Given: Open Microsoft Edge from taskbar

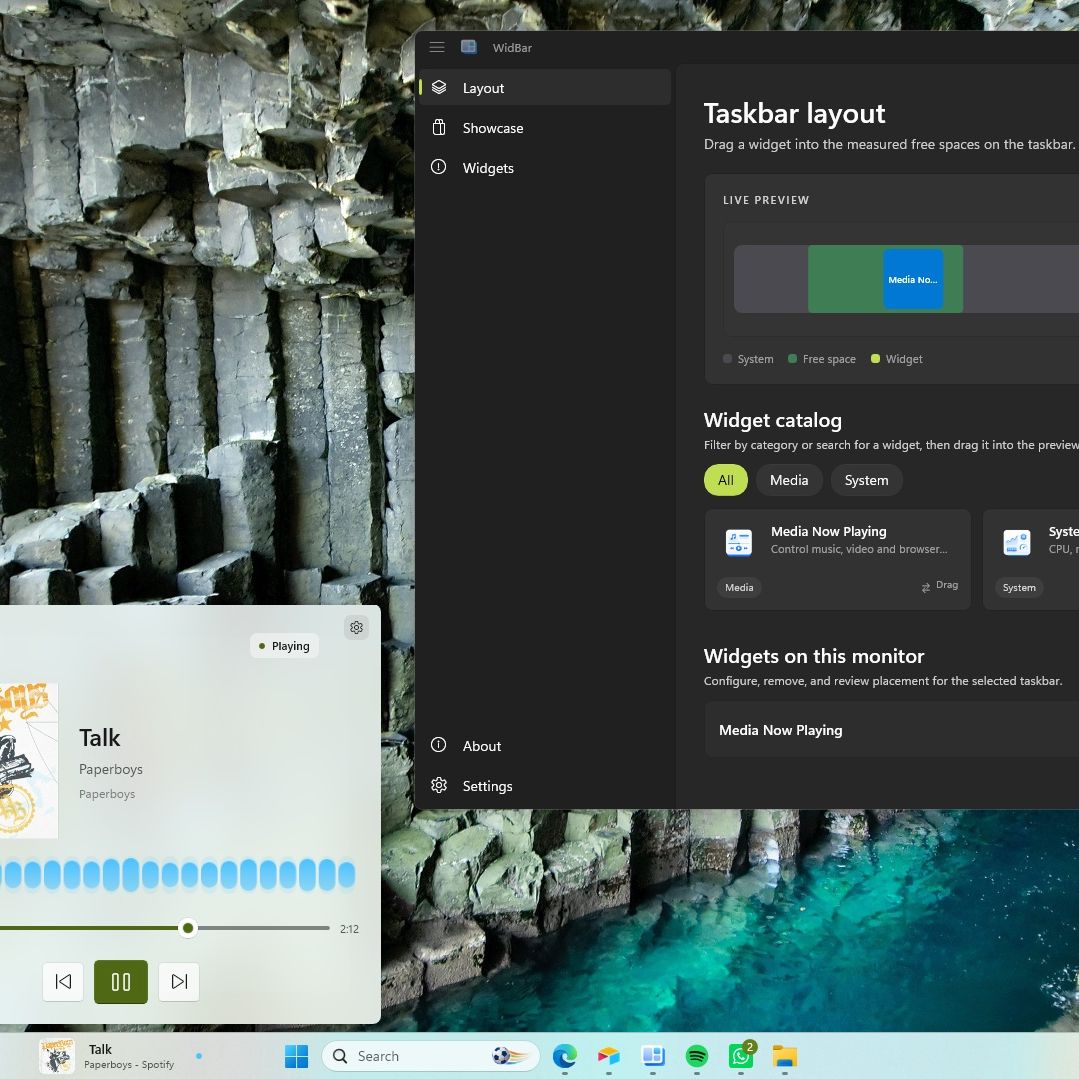Looking at the screenshot, I should click(565, 1056).
